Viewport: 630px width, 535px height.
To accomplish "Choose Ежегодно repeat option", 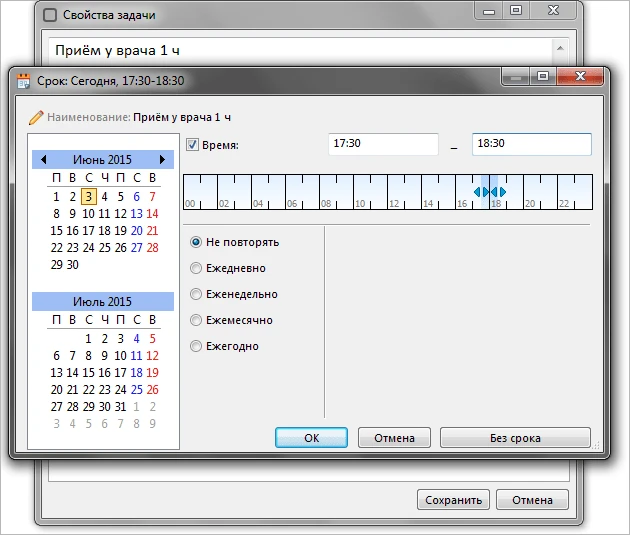I will [x=196, y=346].
